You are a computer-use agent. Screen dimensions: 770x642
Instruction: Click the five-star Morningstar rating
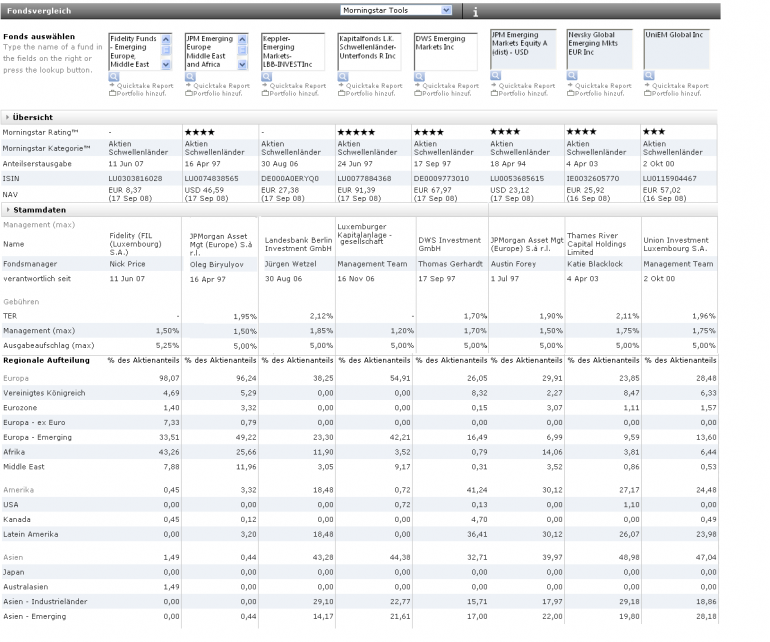coord(356,132)
